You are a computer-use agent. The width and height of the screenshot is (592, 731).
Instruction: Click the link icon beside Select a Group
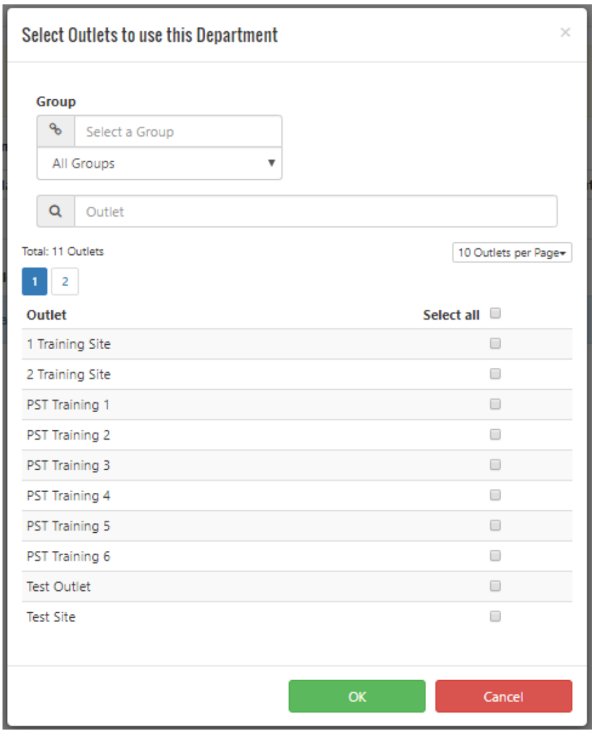pos(55,131)
